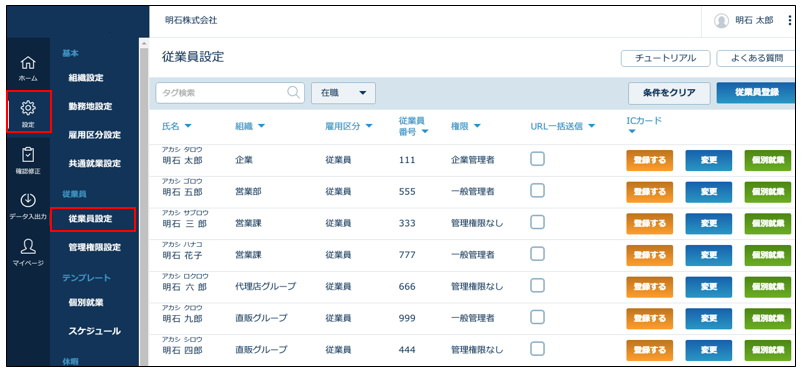Tick URL一括送信 checkbox for 明石 六郎
803x371 pixels.
(537, 285)
